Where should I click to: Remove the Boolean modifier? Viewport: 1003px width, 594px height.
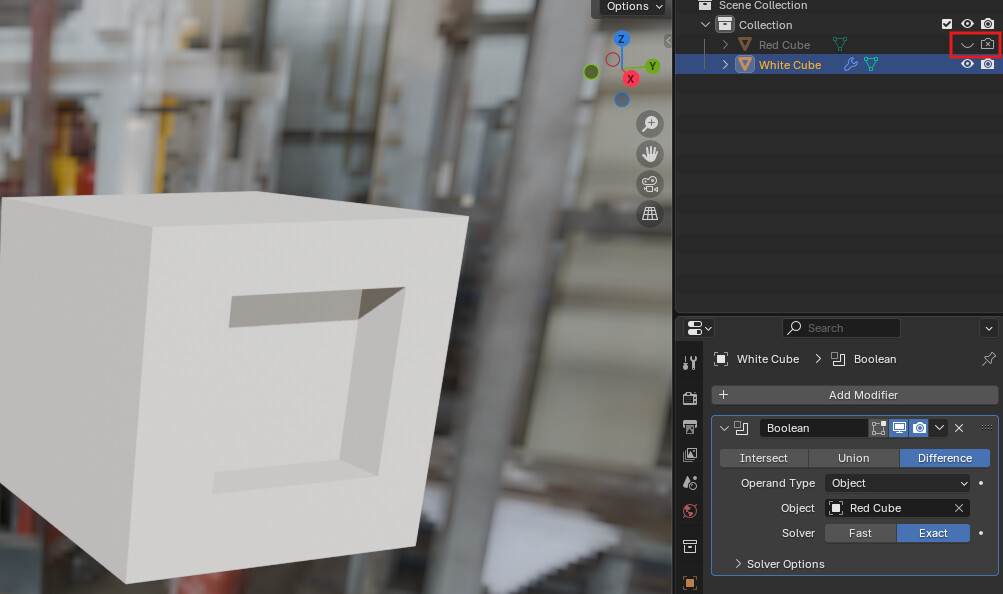959,428
